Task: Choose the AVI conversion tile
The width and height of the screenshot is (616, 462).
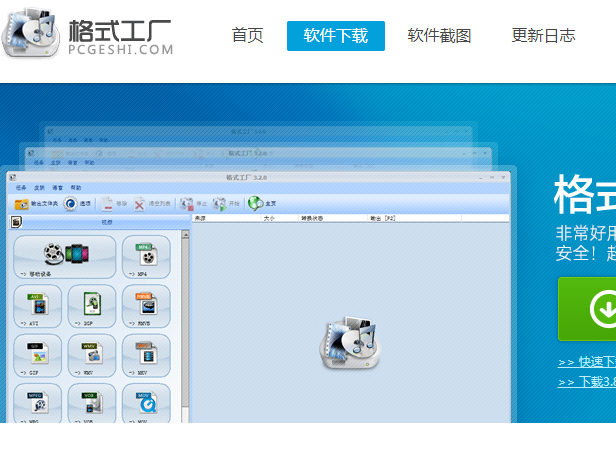Action: point(38,306)
